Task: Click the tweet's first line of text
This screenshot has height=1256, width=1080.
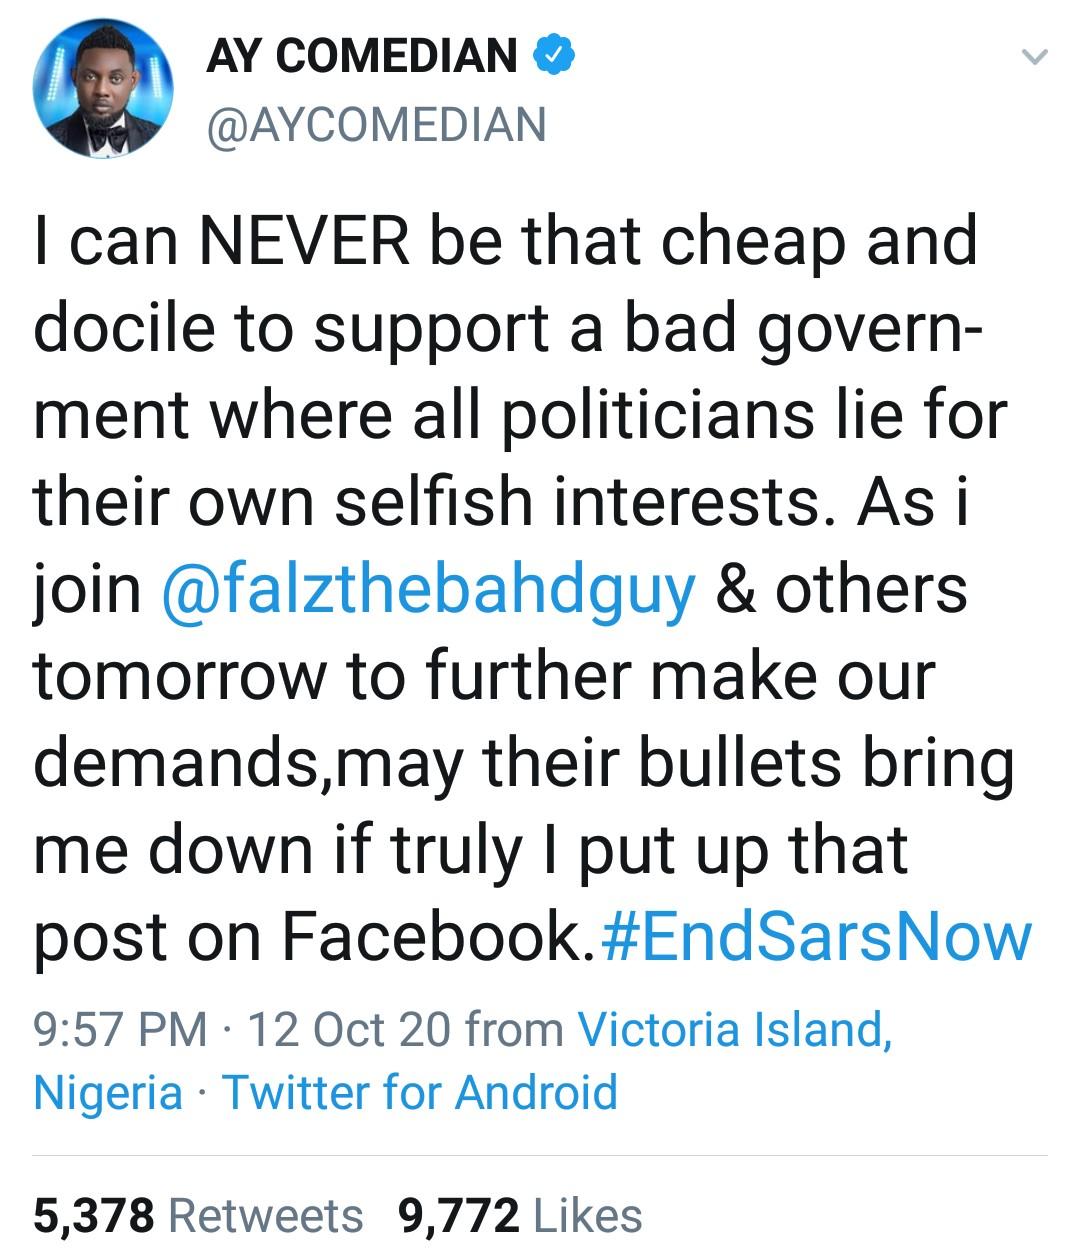Action: click(x=505, y=242)
